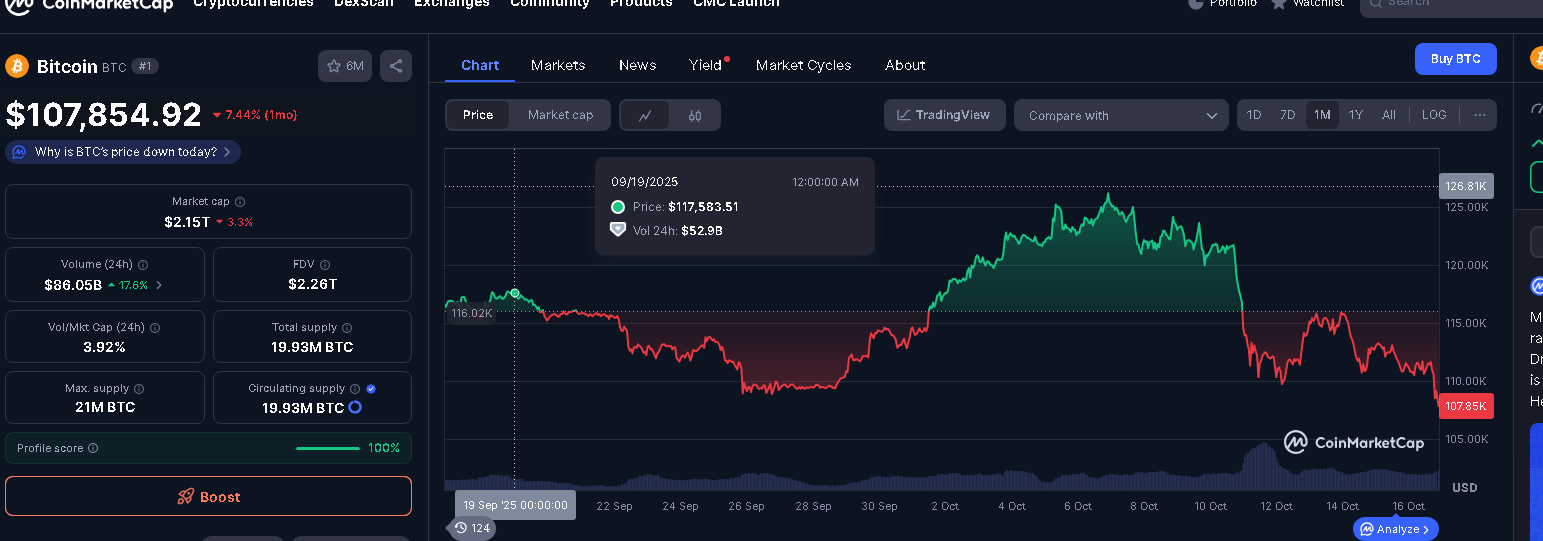Switch to the Chart tab
Image resolution: width=1543 pixels, height=541 pixels.
pos(480,65)
